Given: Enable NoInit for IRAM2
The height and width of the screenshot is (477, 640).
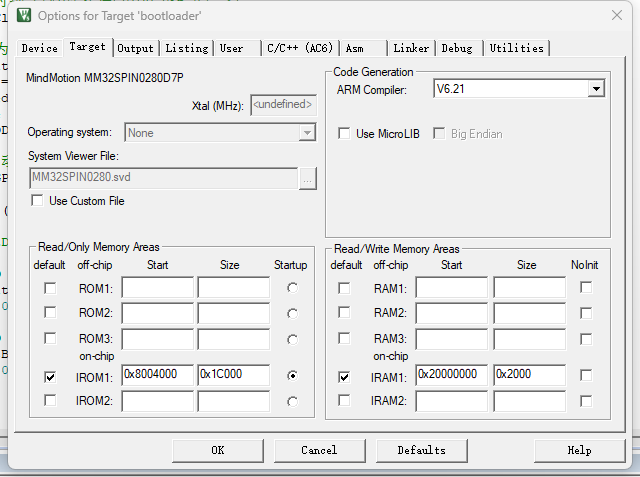Looking at the screenshot, I should coord(586,401).
